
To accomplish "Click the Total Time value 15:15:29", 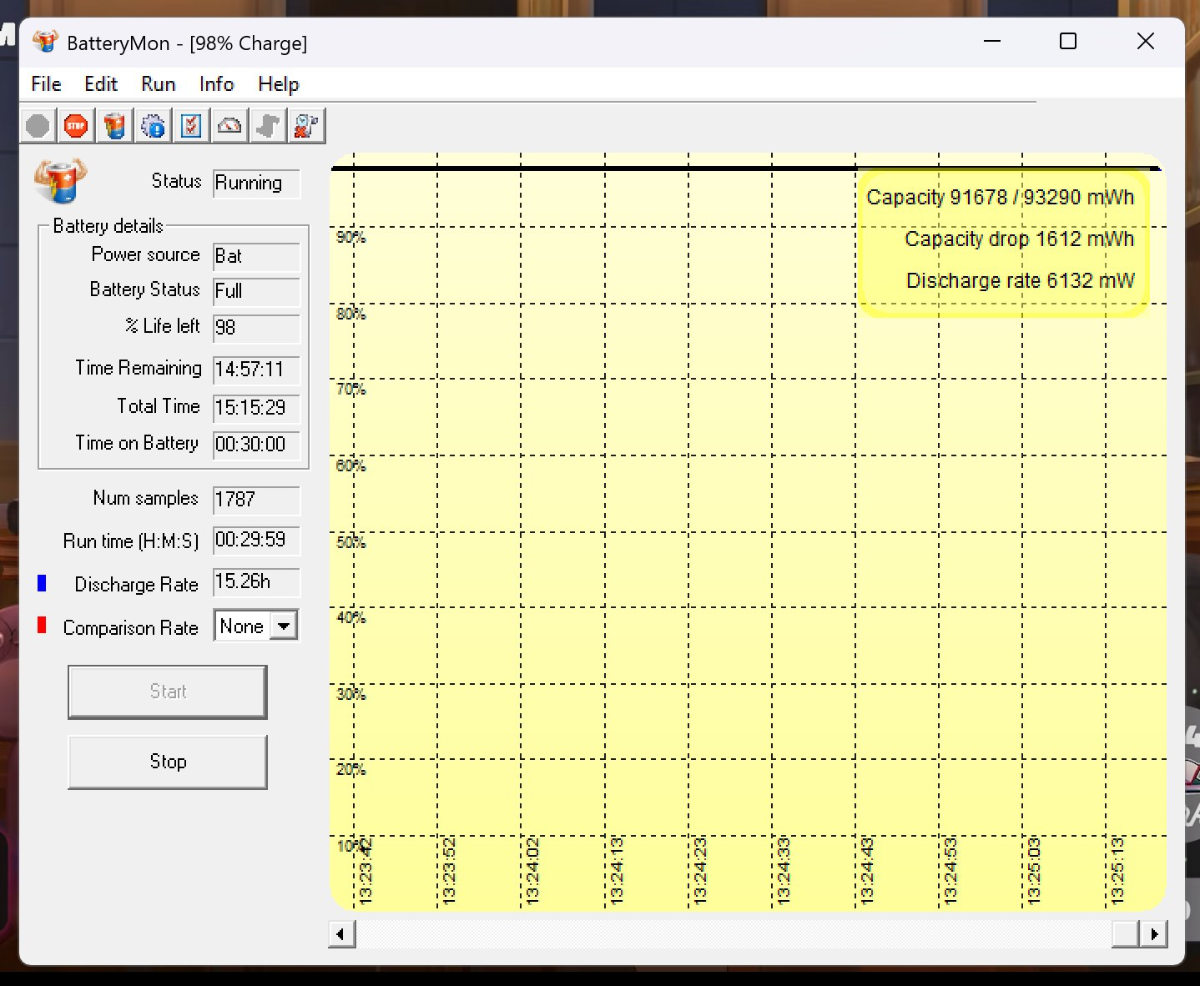I will point(256,408).
